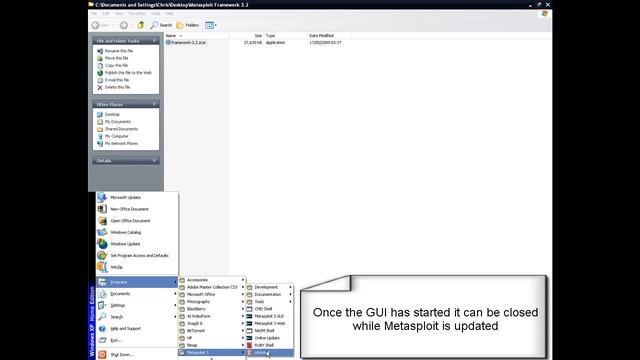
Task: Click Shut Down... in Start menu
Action: (x=137, y=355)
